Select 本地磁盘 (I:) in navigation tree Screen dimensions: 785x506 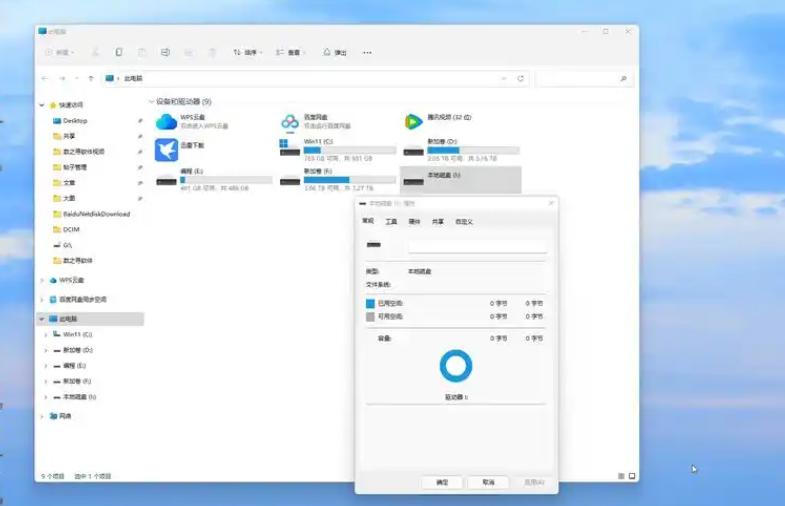tap(80, 396)
